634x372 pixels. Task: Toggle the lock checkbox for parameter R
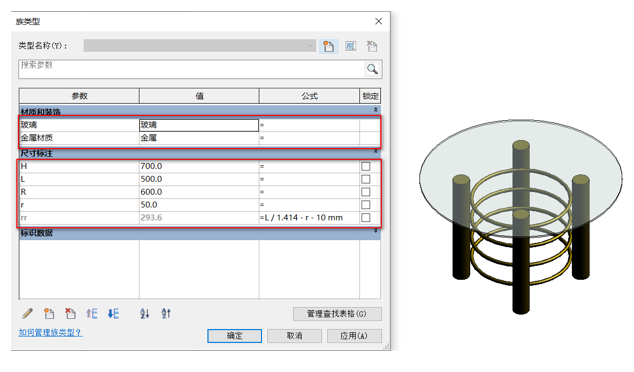coord(366,192)
